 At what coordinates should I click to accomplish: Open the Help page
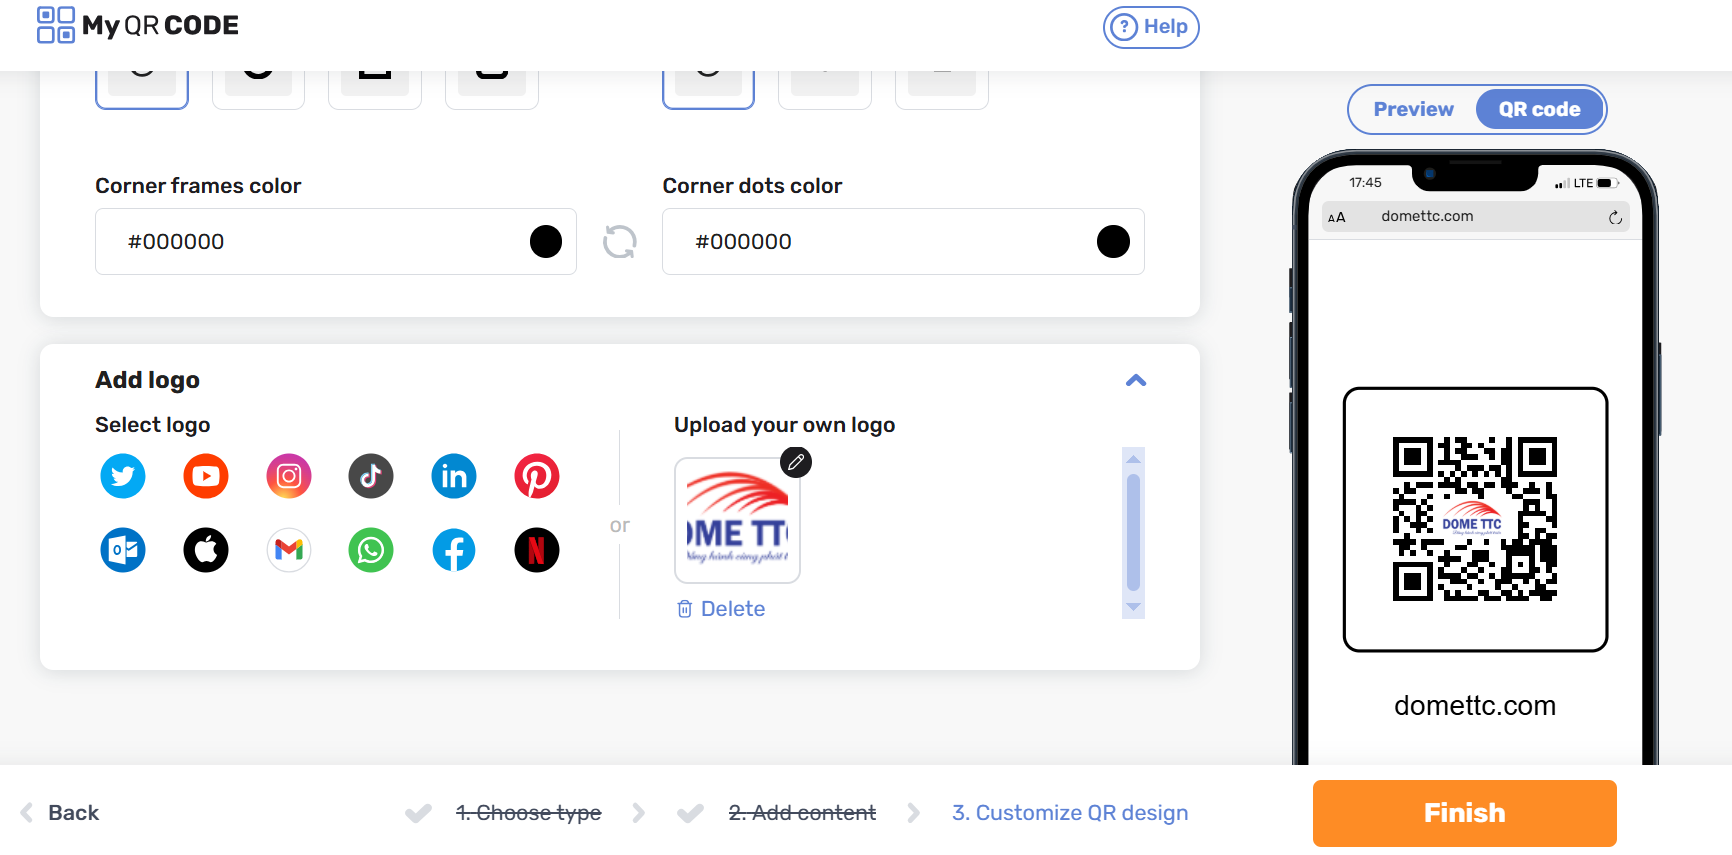(x=1151, y=27)
